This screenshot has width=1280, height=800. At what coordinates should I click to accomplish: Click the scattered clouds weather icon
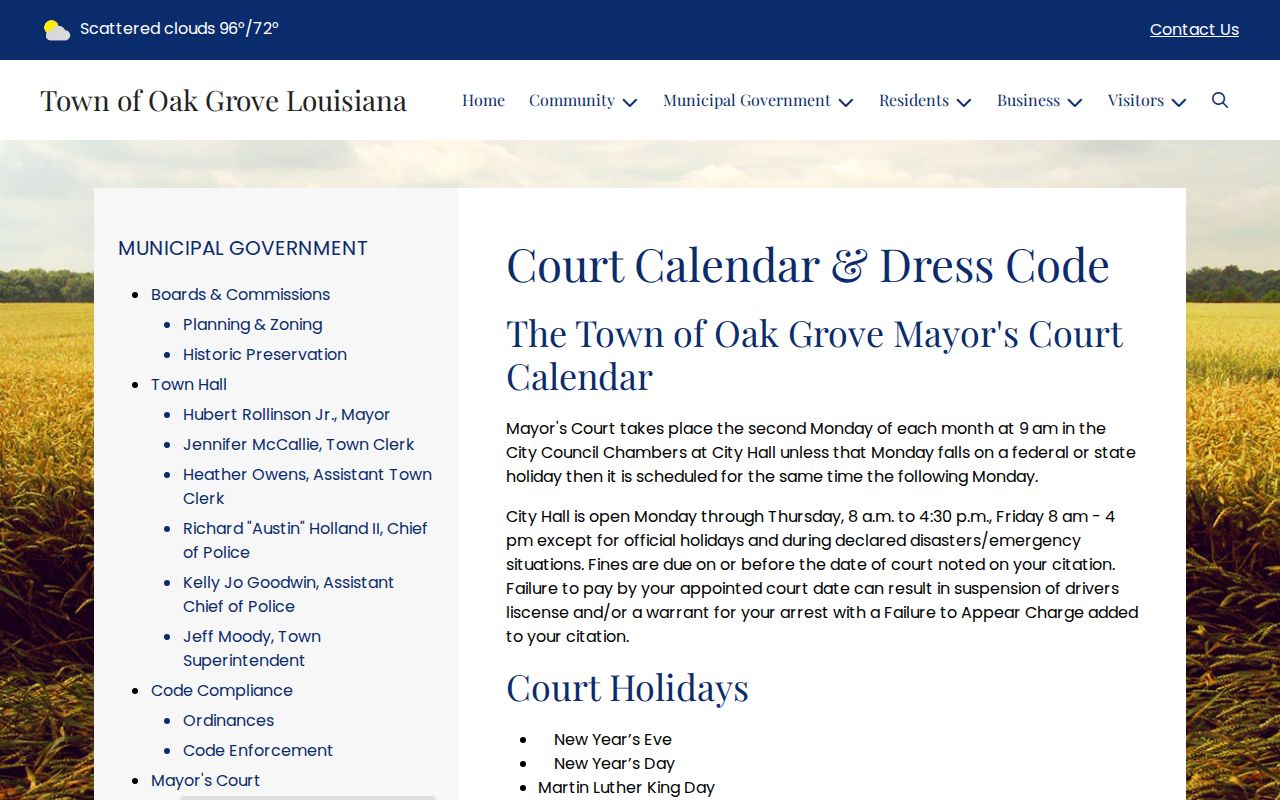click(x=57, y=30)
